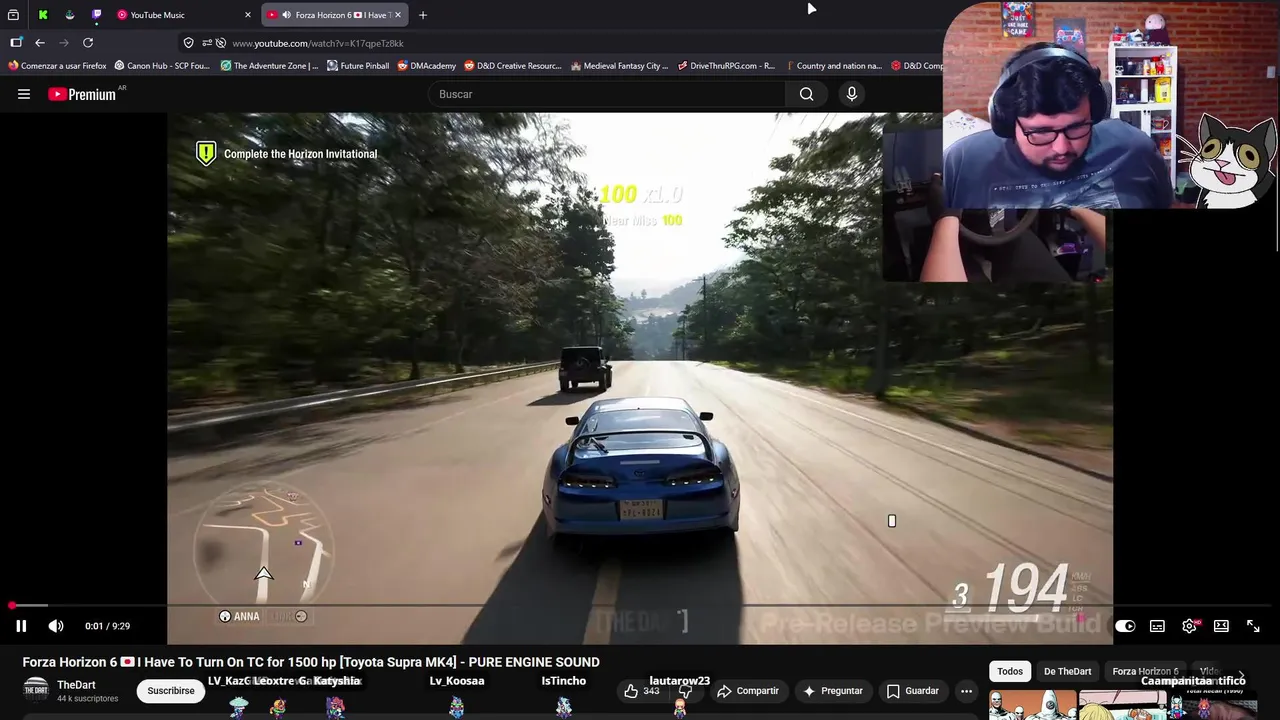Go back in browser history
The width and height of the screenshot is (1280, 720).
click(40, 43)
